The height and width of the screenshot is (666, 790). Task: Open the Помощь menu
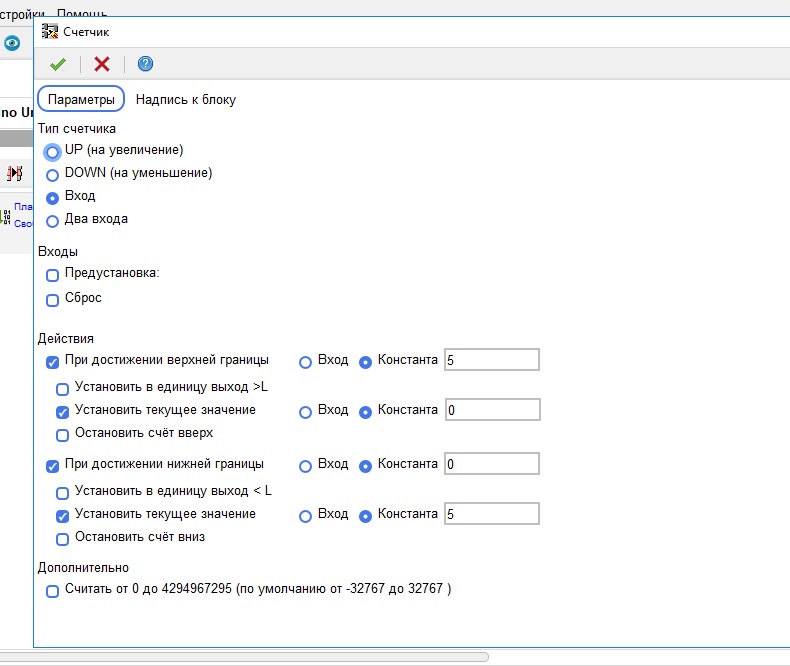pos(82,10)
